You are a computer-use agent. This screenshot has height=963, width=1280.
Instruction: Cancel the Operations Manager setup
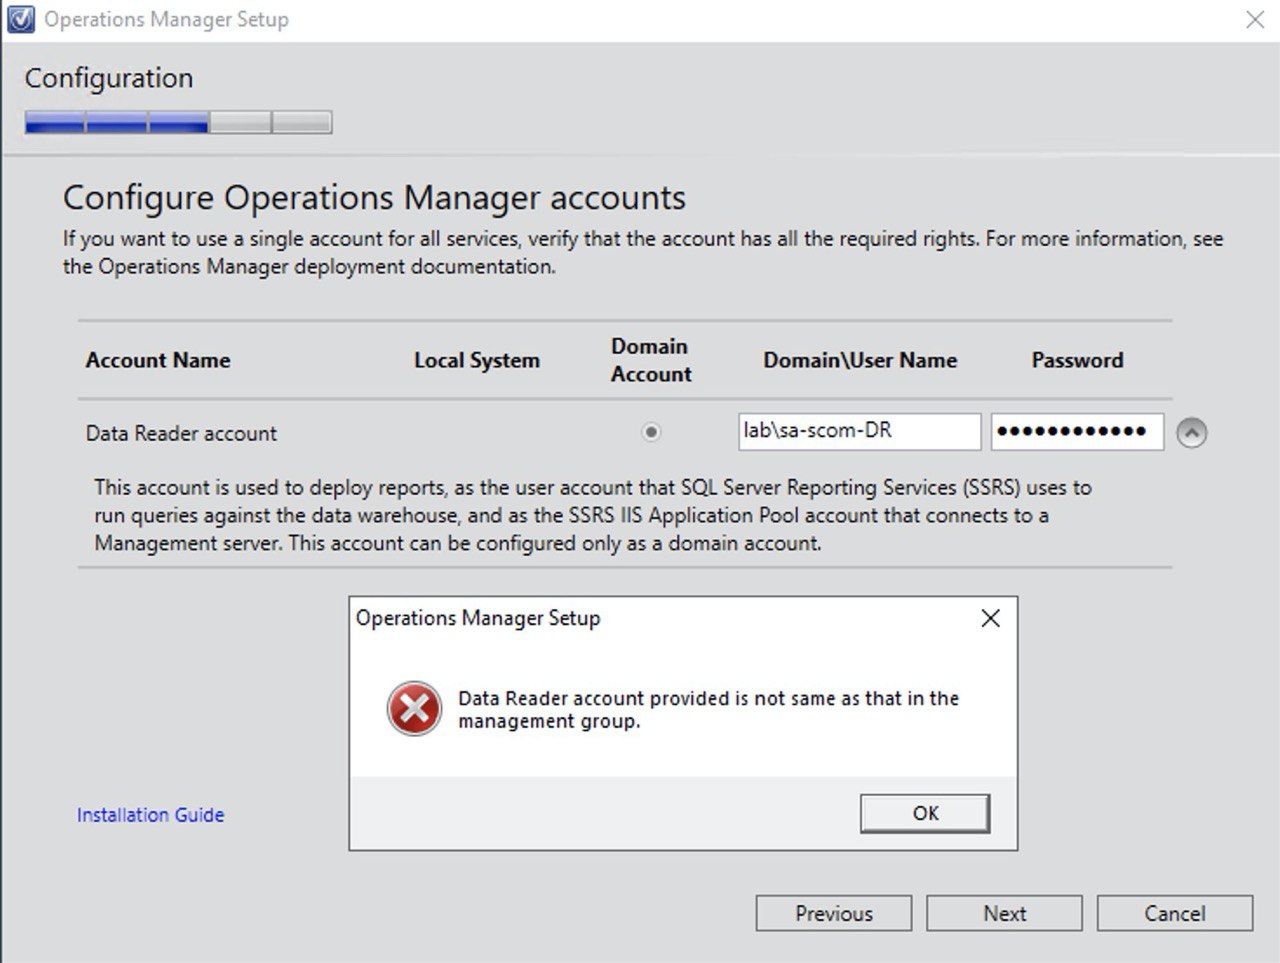1175,913
